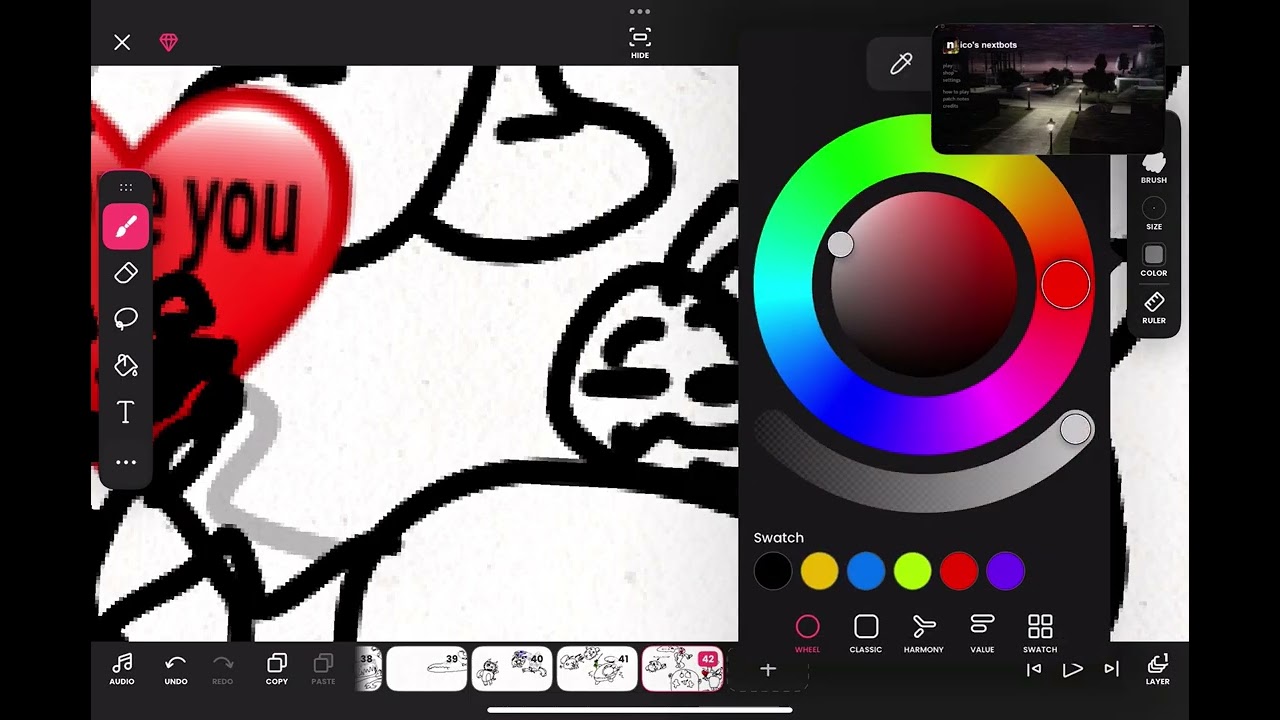The image size is (1280, 720).
Task: Select the Text tool
Action: 126,412
